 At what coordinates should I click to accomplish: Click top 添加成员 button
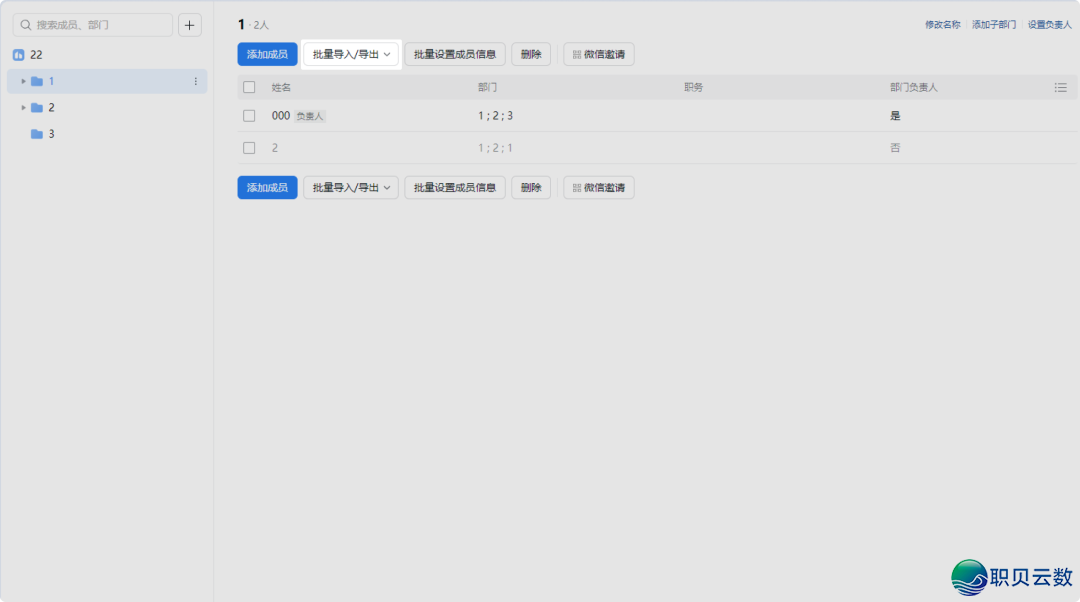pos(267,54)
